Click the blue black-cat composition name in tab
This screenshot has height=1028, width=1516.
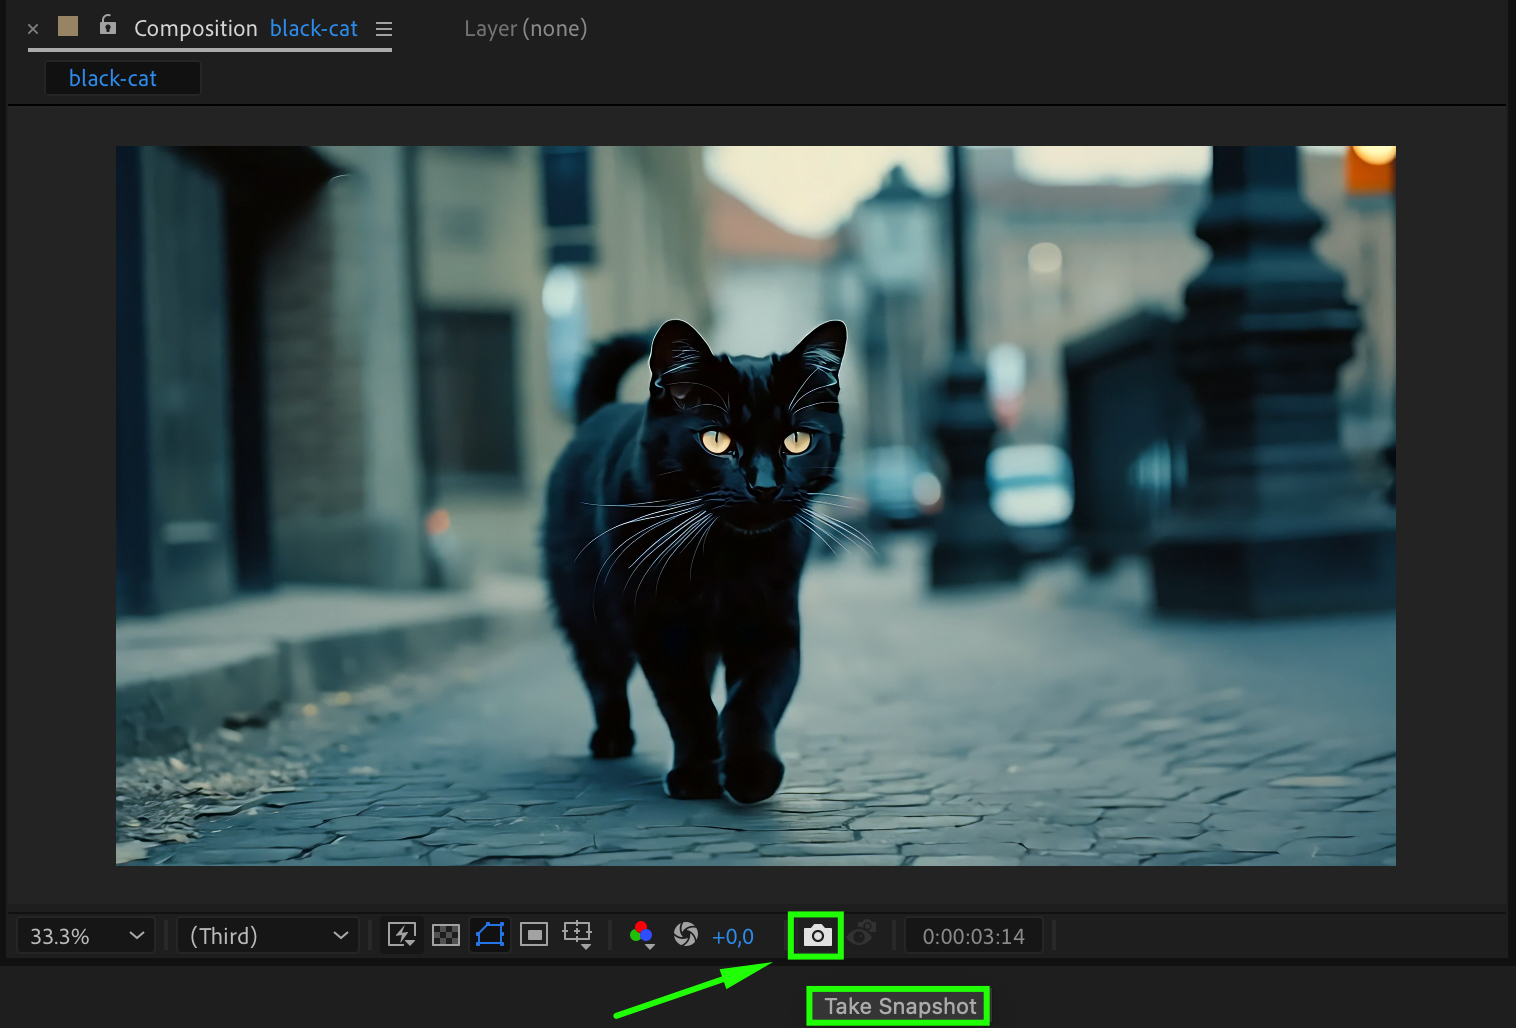point(313,29)
